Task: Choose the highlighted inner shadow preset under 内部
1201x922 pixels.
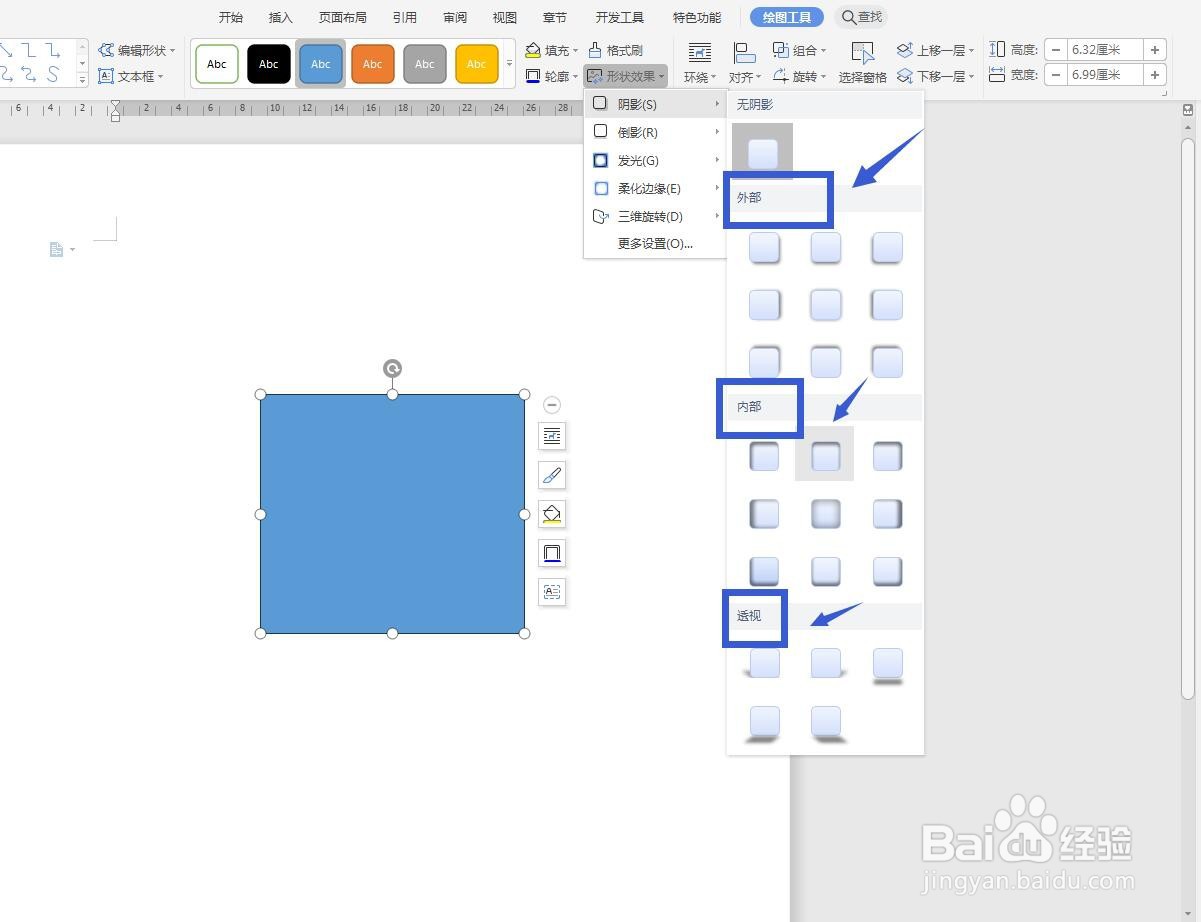Action: [825, 456]
